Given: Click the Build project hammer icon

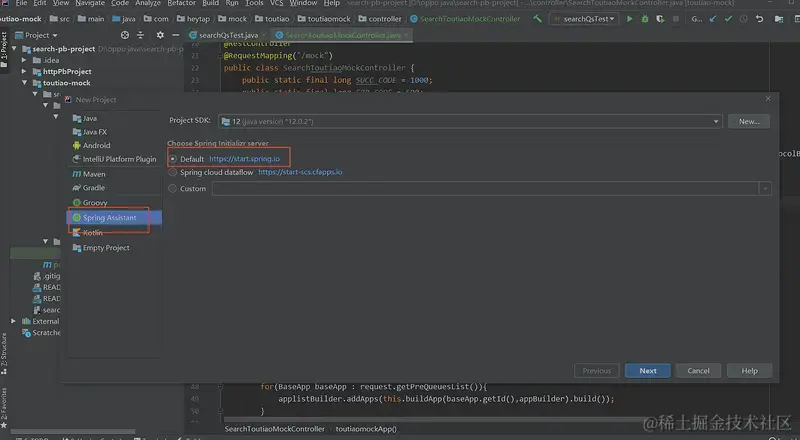Looking at the screenshot, I should coord(537,19).
